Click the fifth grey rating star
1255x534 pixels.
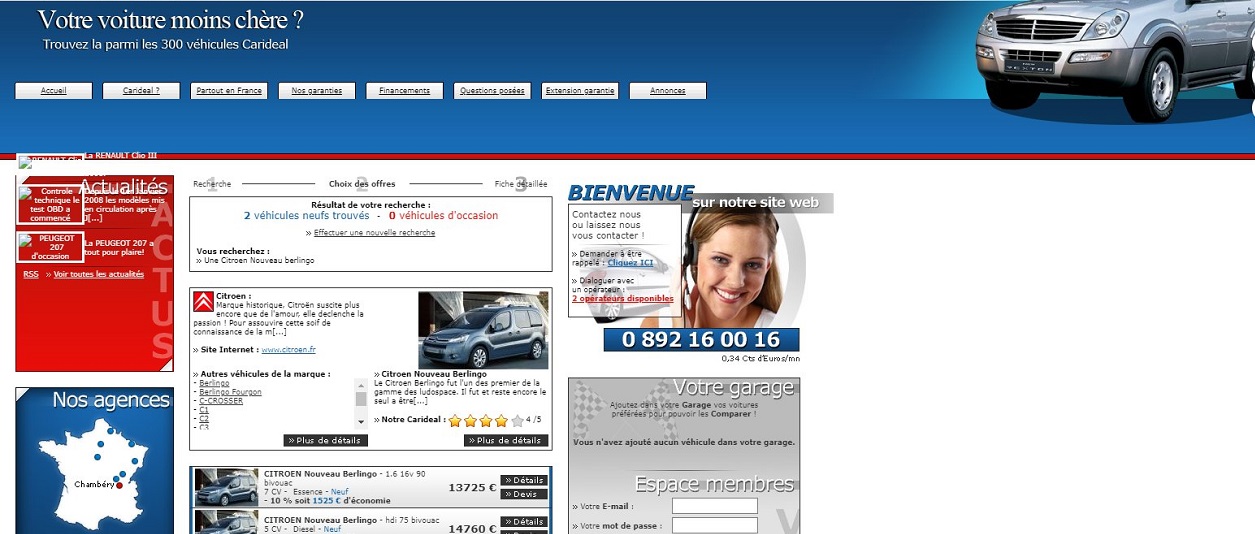517,421
